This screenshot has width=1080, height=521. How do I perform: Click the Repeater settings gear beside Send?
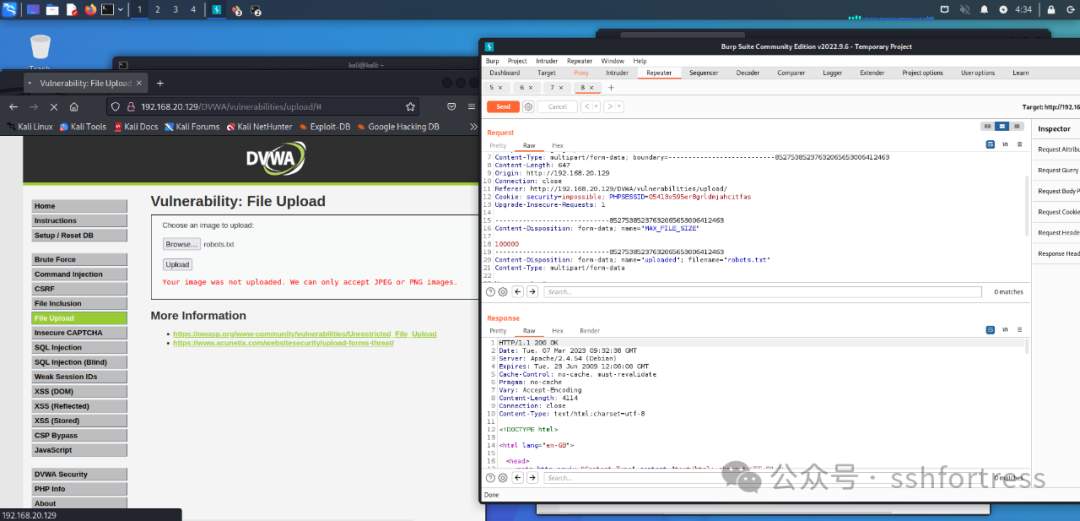(x=528, y=107)
